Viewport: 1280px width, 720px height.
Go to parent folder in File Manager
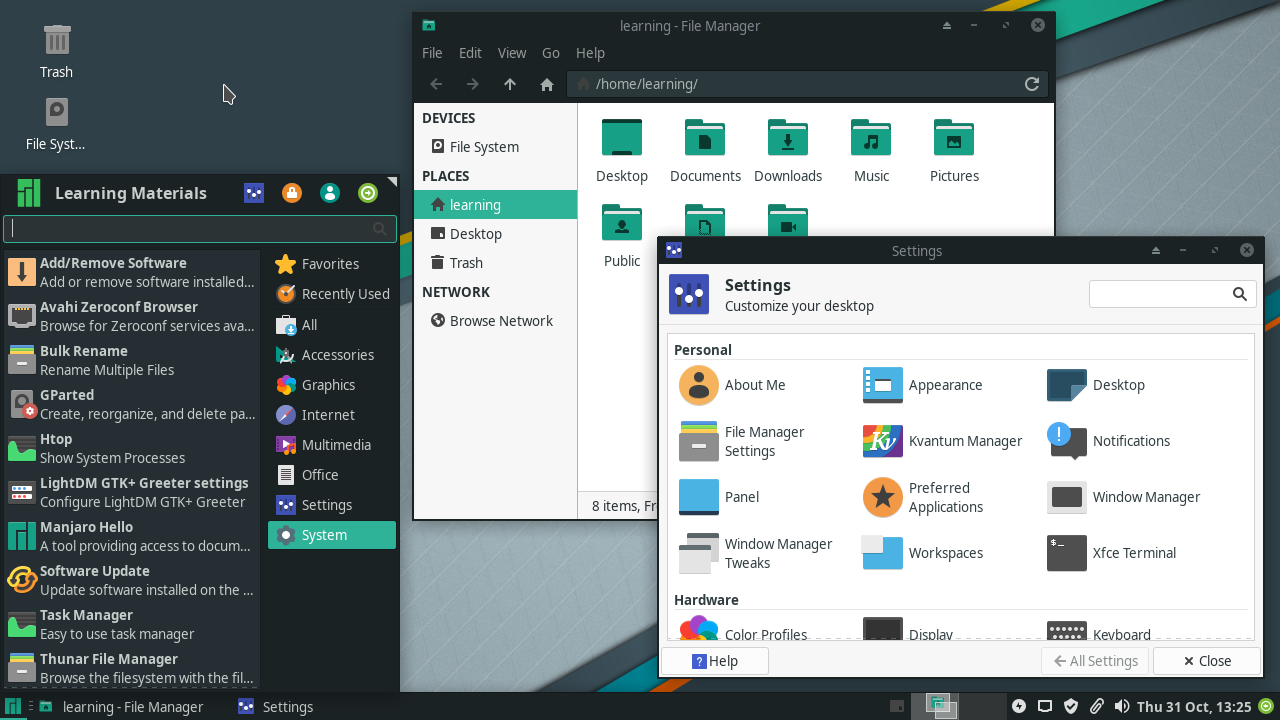point(510,84)
